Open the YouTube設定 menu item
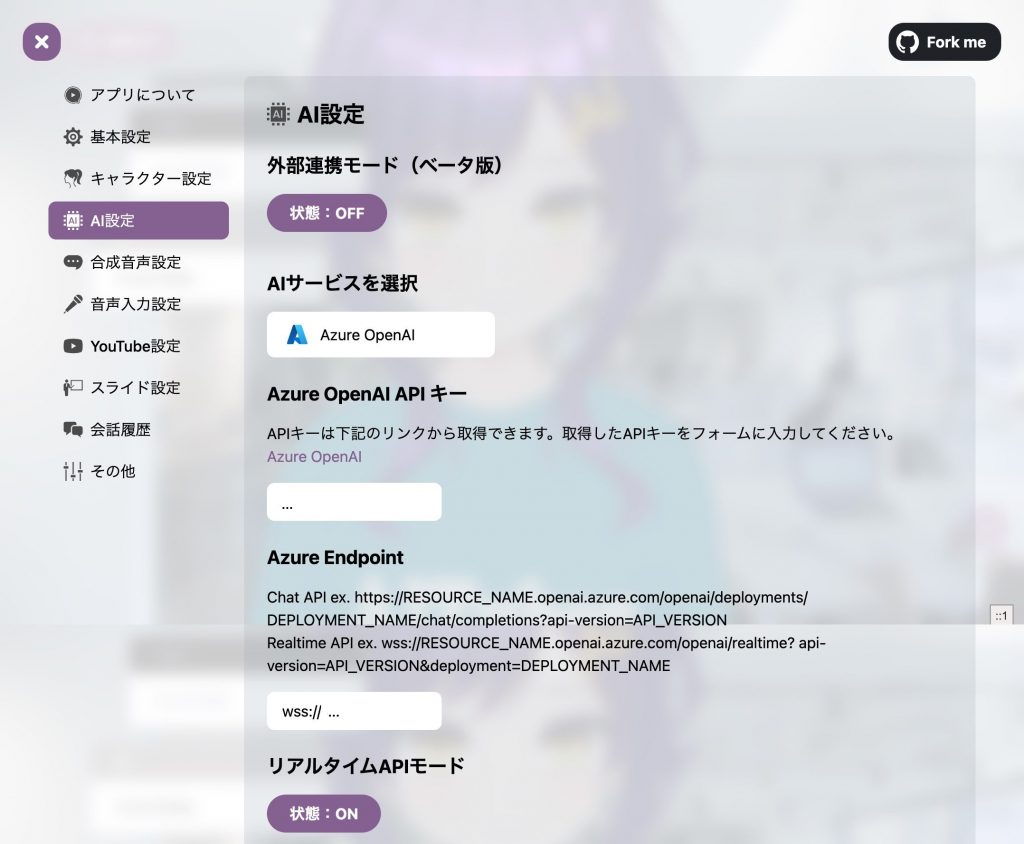 tap(138, 346)
